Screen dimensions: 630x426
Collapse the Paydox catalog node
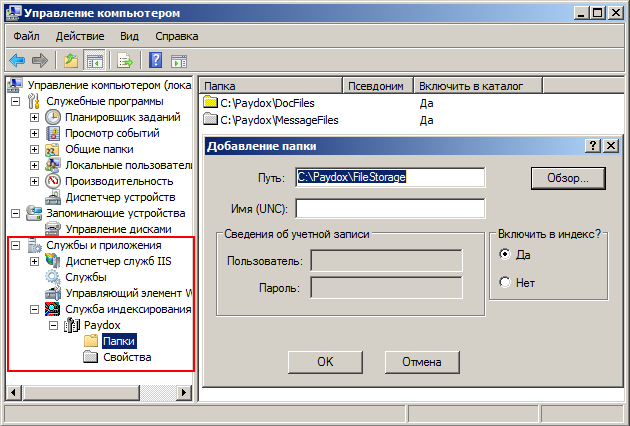pos(53,326)
